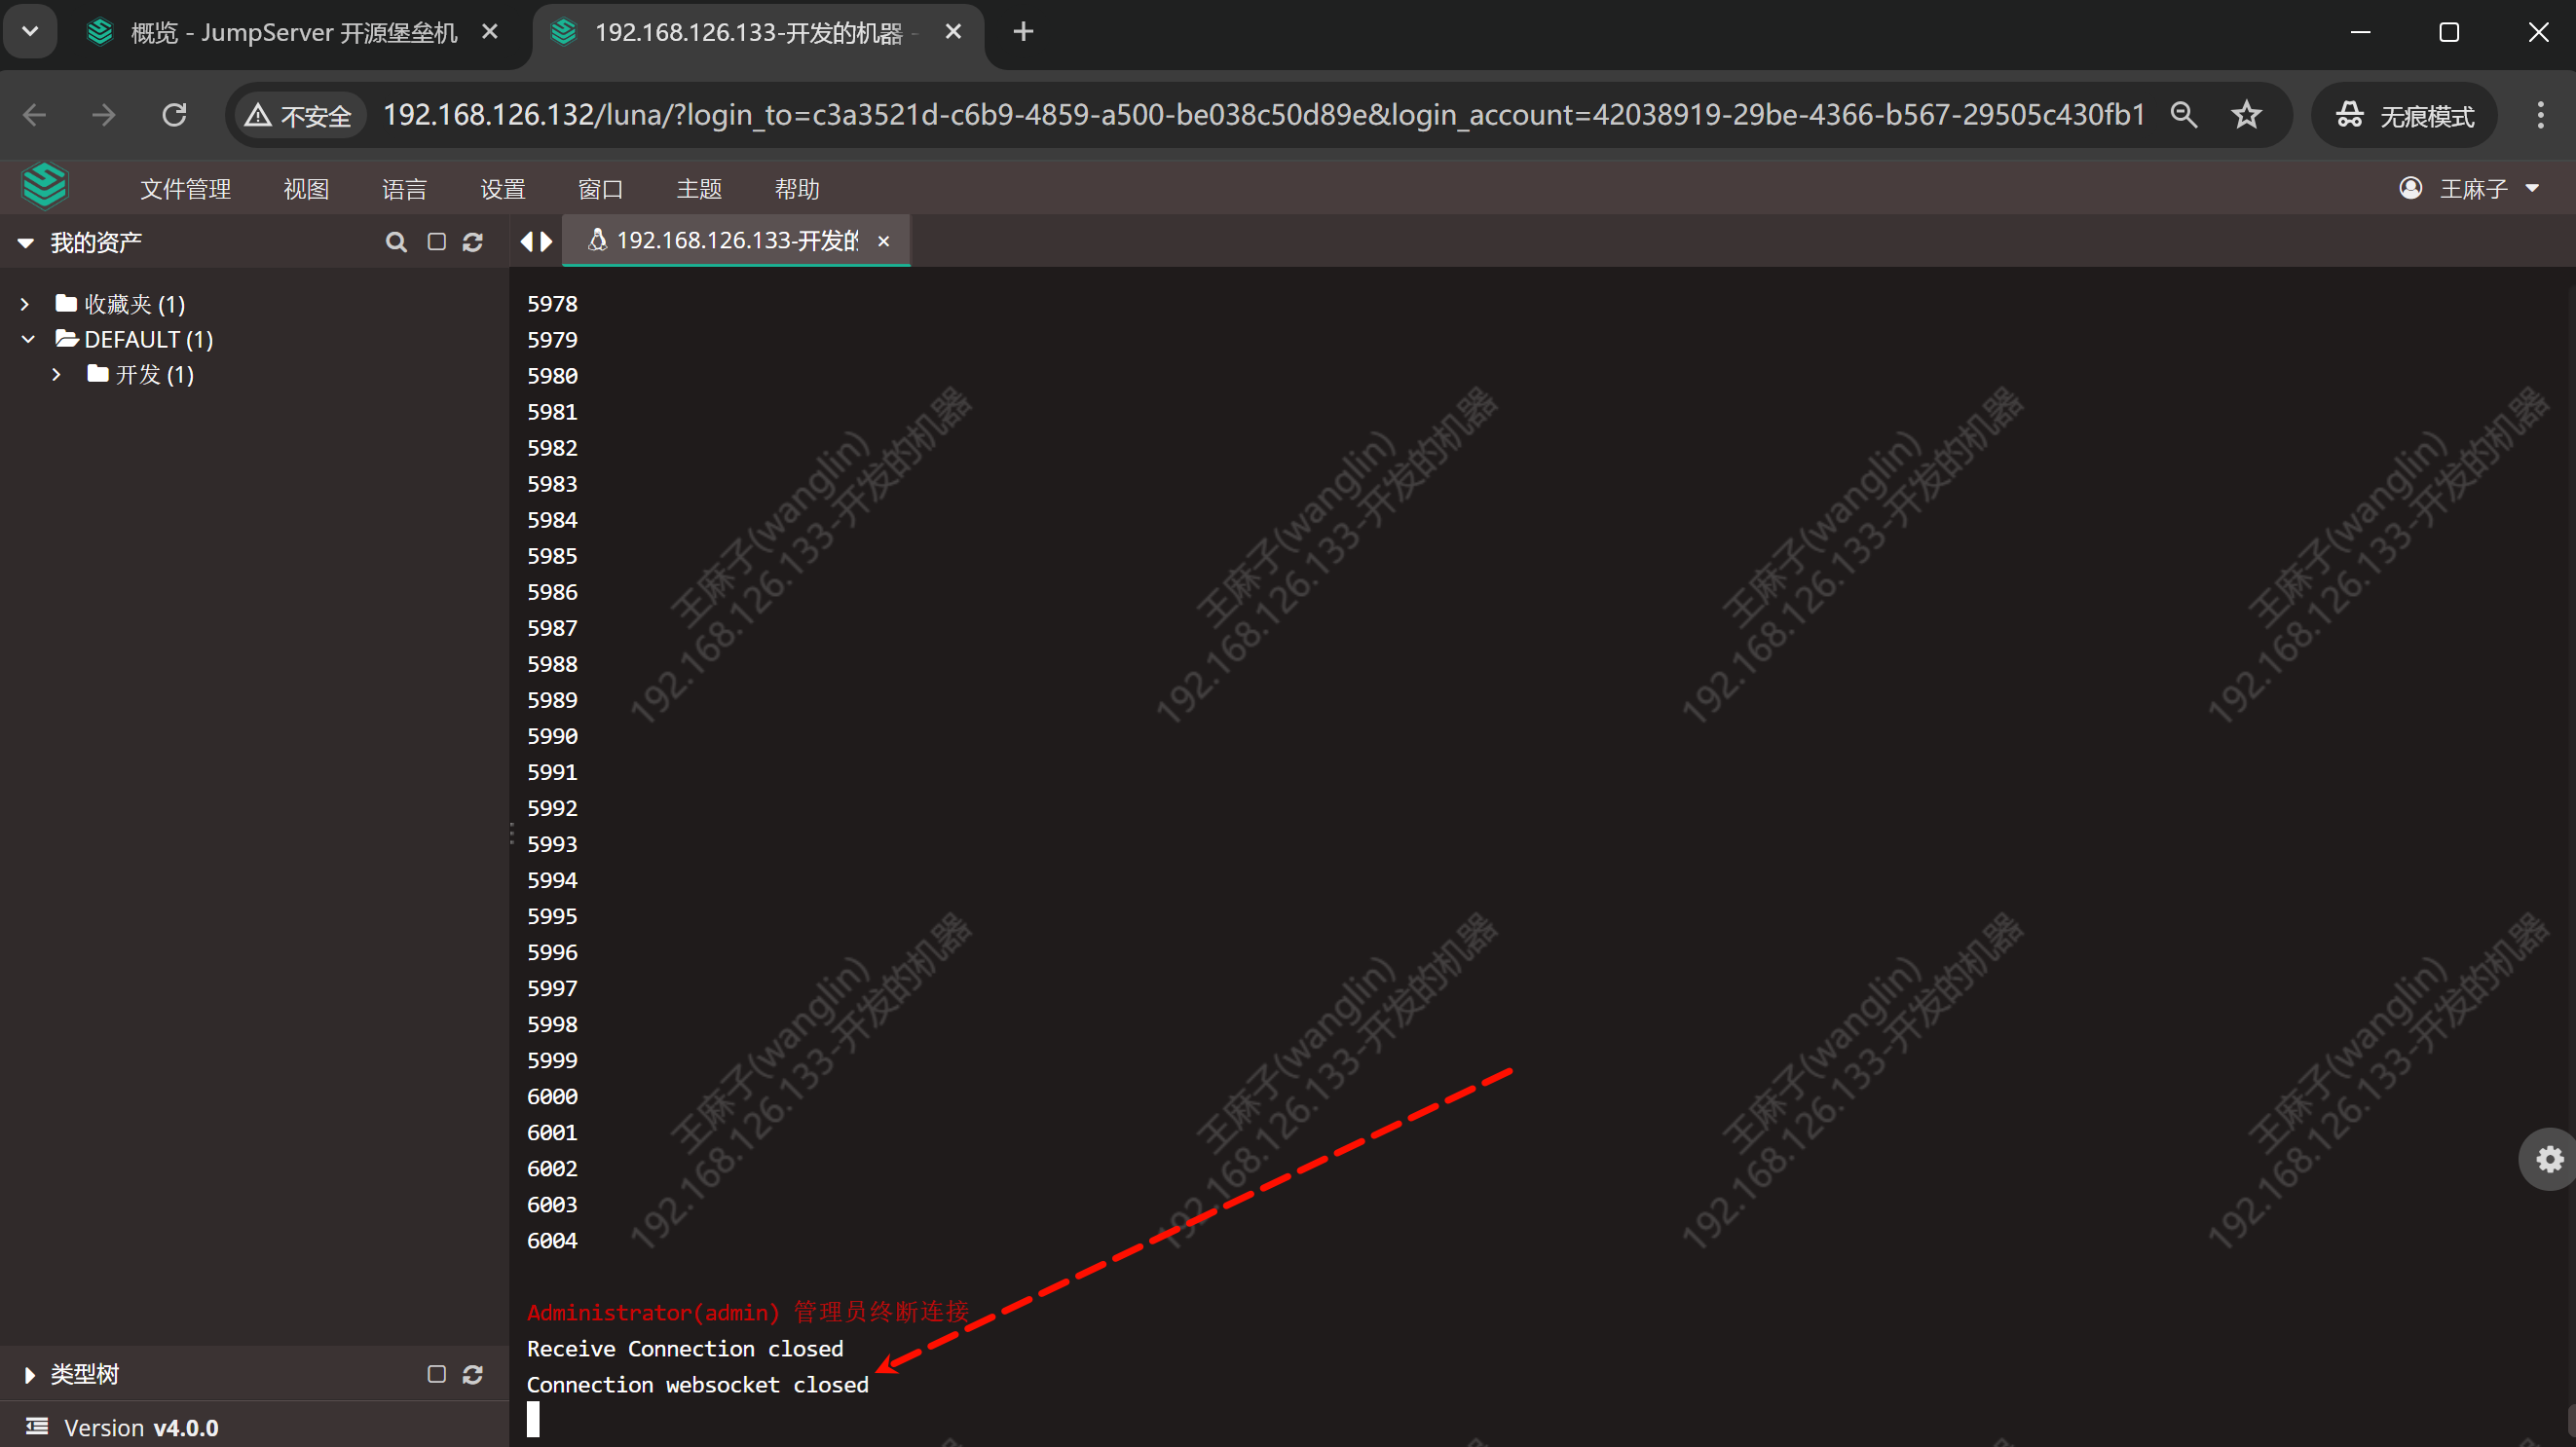2576x1447 pixels.
Task: Click the left arrow tab navigation icon
Action: [527, 241]
